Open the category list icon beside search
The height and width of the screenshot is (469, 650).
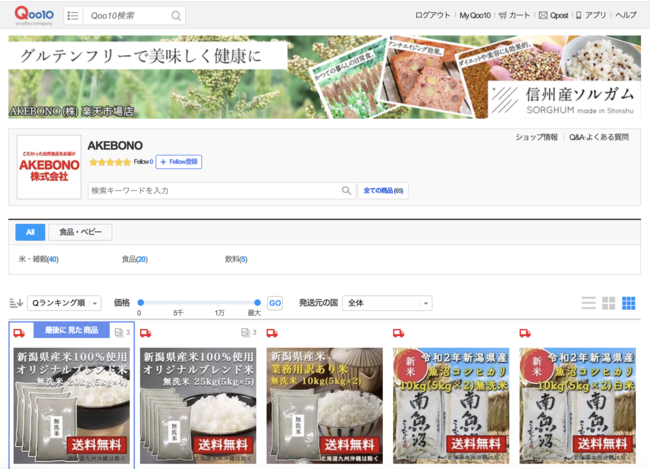click(72, 16)
